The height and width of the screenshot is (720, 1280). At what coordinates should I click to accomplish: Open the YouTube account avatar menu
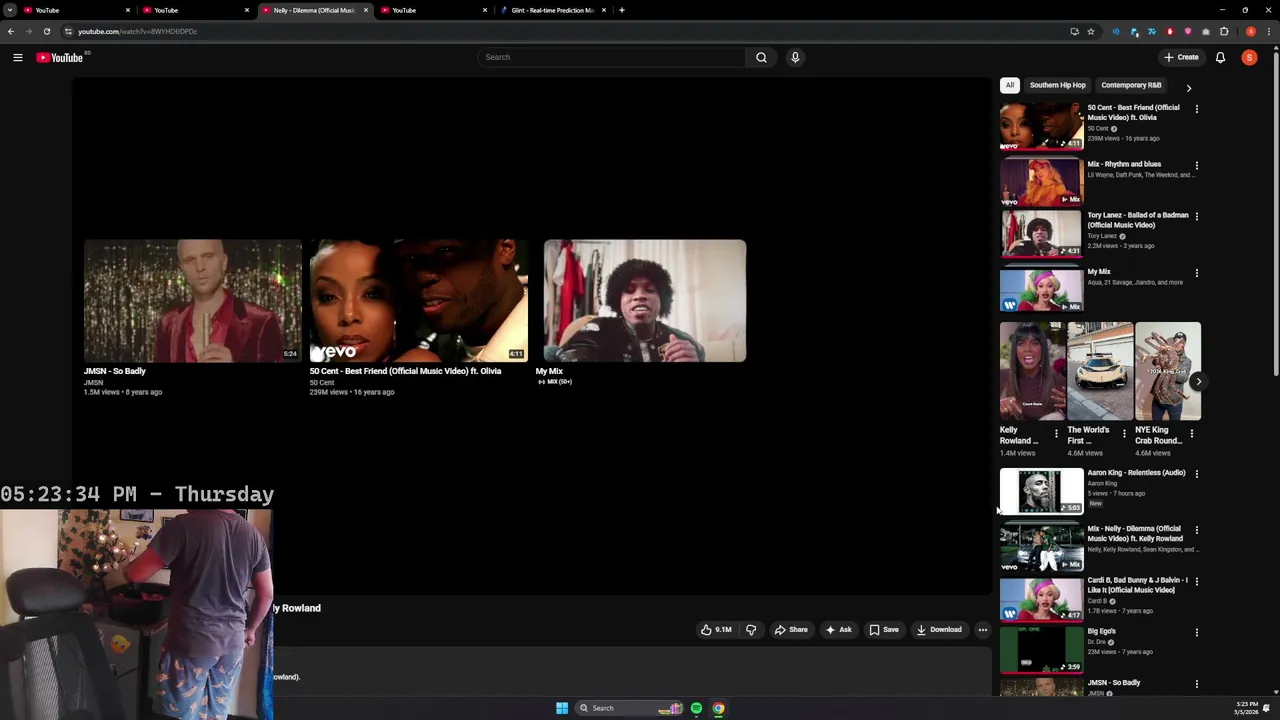(x=1249, y=57)
